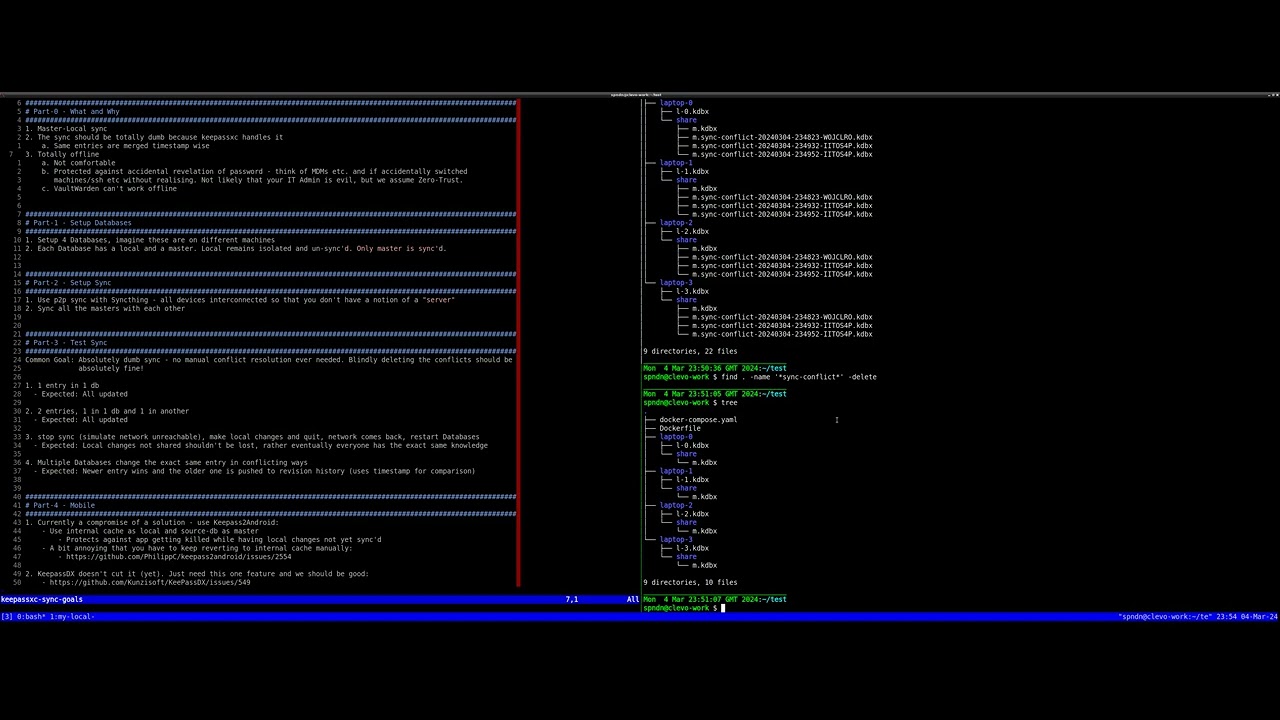Viewport: 1280px width, 720px height.
Task: Place cursor on heading Part-4 - Mobile
Action: click(x=60, y=506)
